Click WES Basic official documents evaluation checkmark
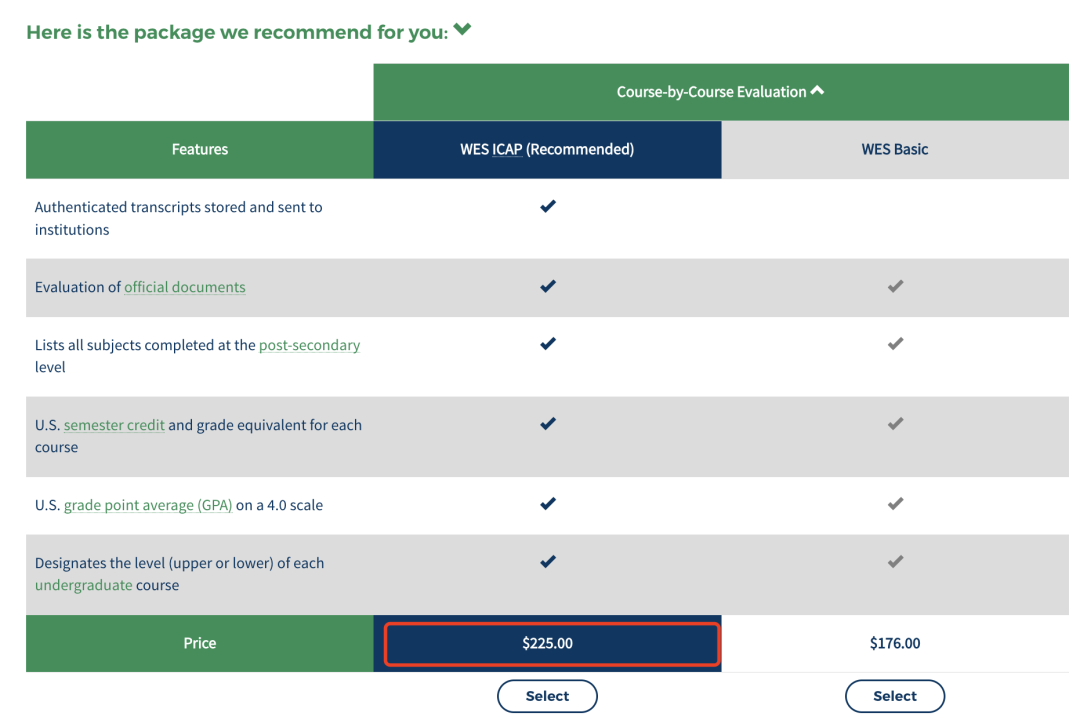Viewport: 1080px width, 727px height. (x=895, y=287)
